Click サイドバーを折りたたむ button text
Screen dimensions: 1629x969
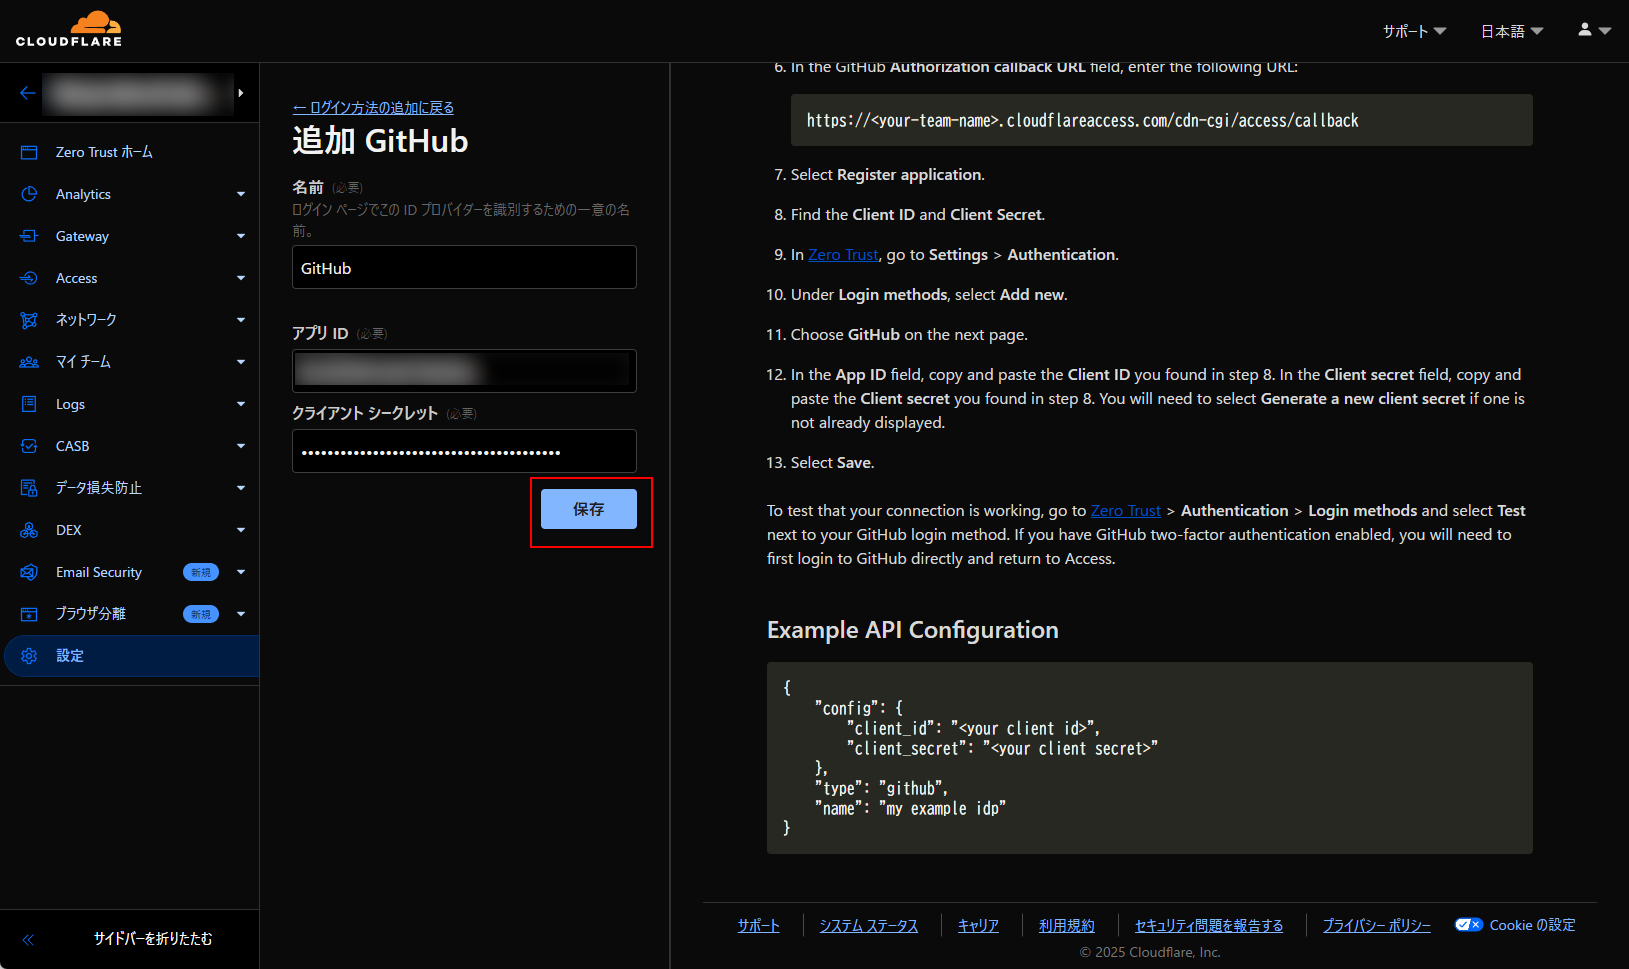[153, 938]
